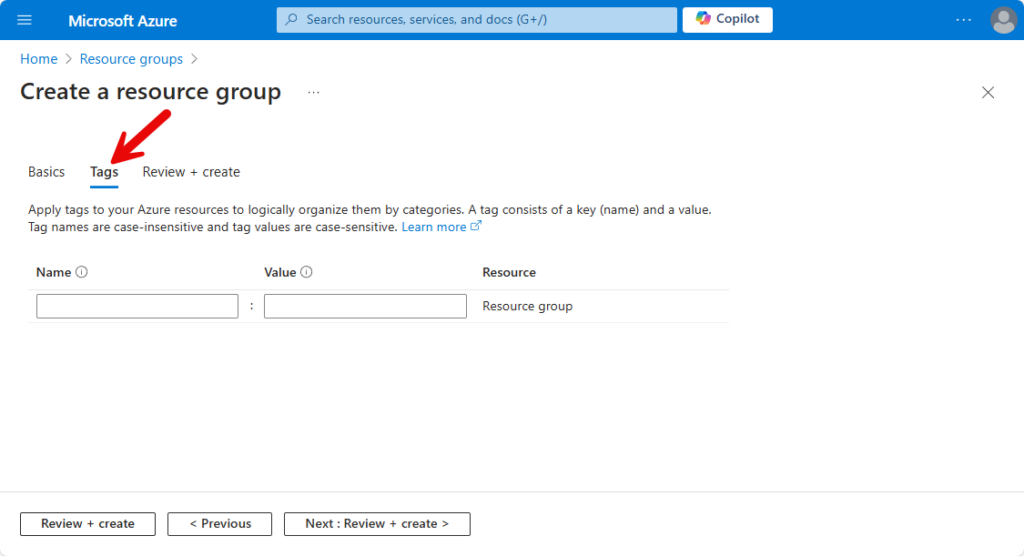Click the 'Resource group' cell text

click(x=528, y=306)
